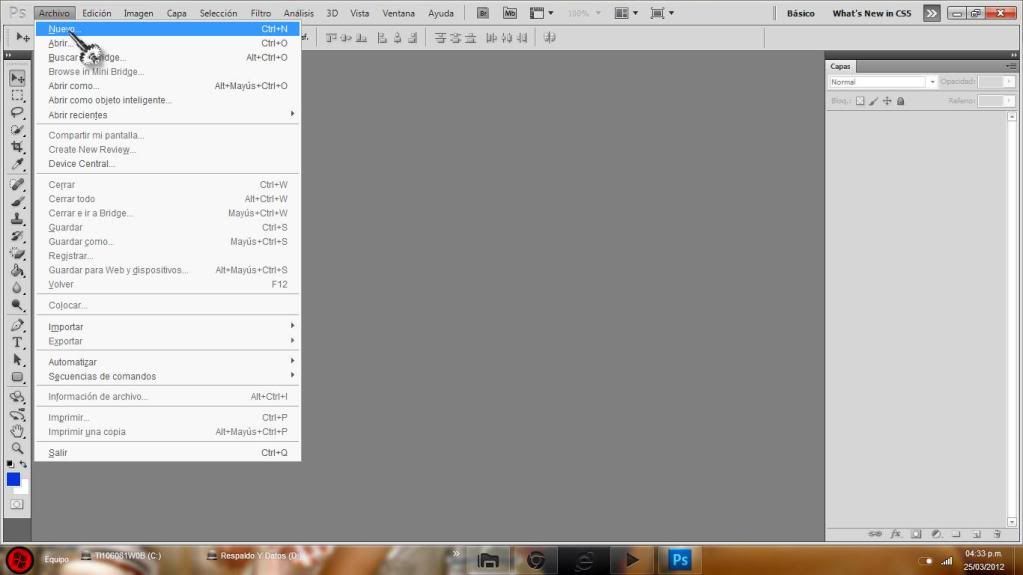
Task: Select the Zoom tool in toolbox
Action: pyautogui.click(x=17, y=448)
